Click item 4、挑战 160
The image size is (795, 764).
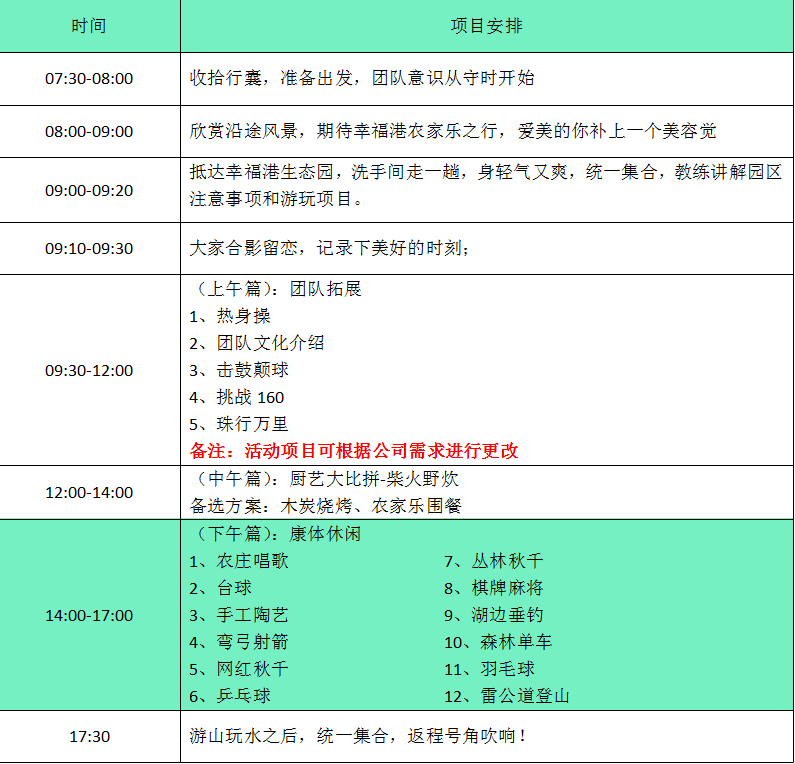(x=236, y=397)
